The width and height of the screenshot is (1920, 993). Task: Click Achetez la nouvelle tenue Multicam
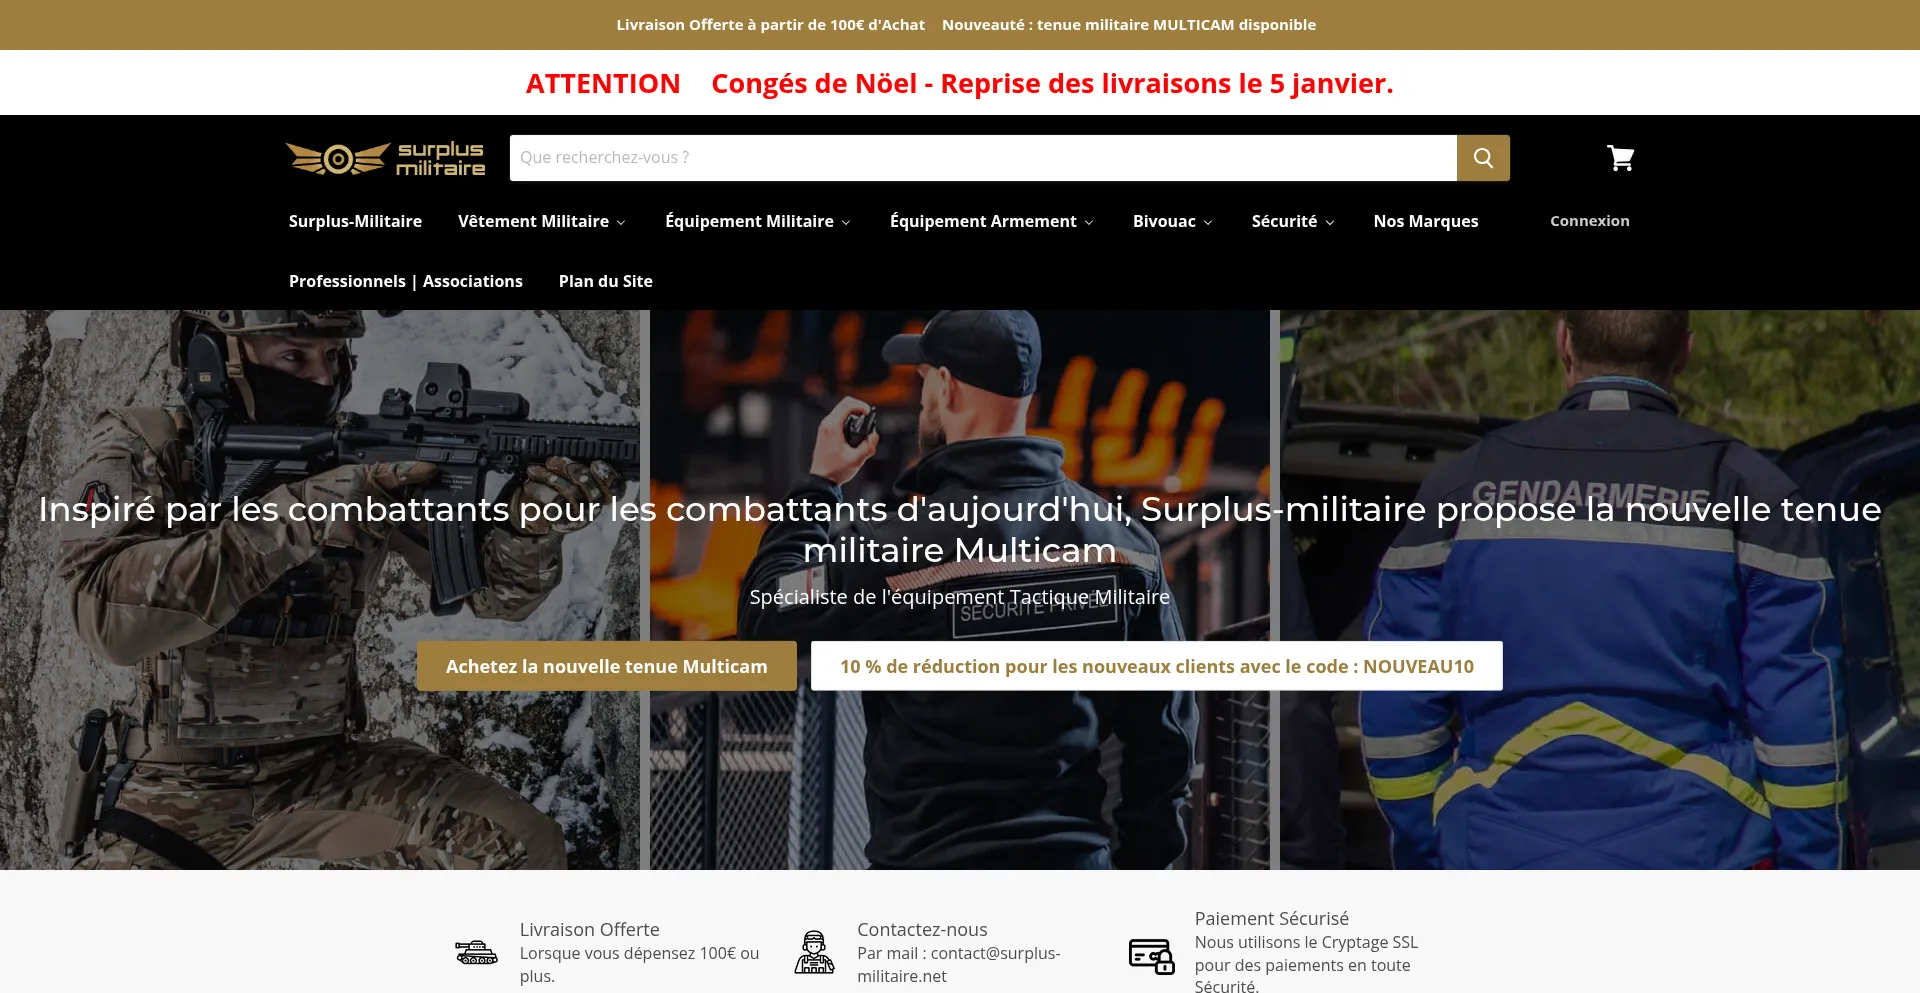(x=606, y=665)
